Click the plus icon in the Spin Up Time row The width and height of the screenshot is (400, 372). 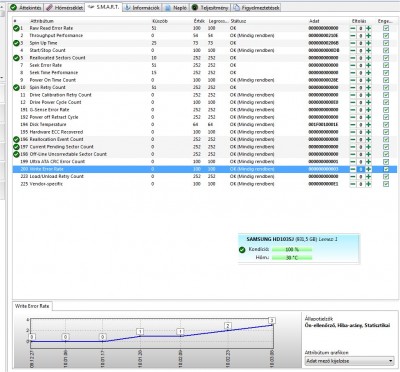click(368, 43)
